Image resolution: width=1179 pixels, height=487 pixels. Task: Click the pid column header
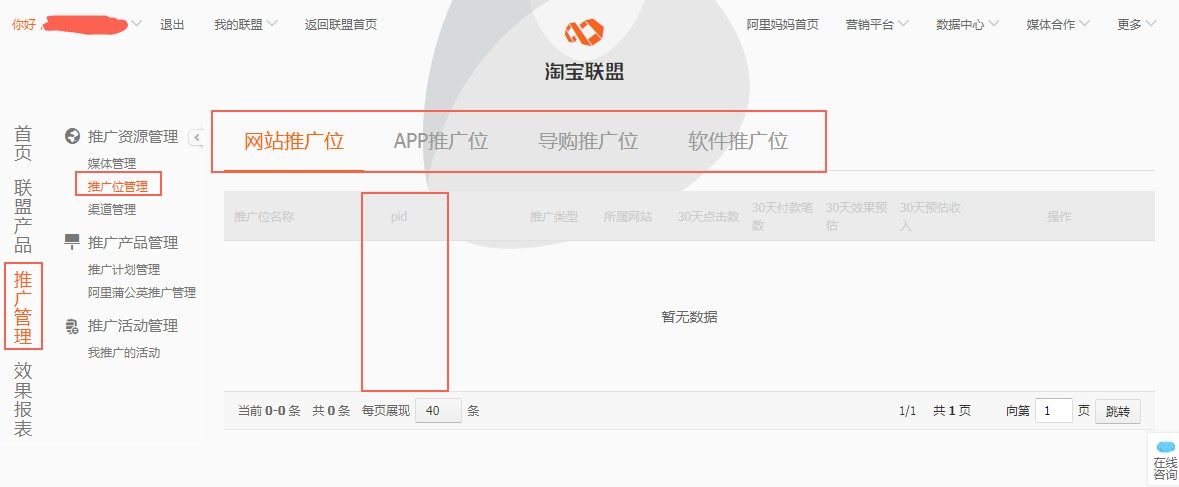pos(399,216)
